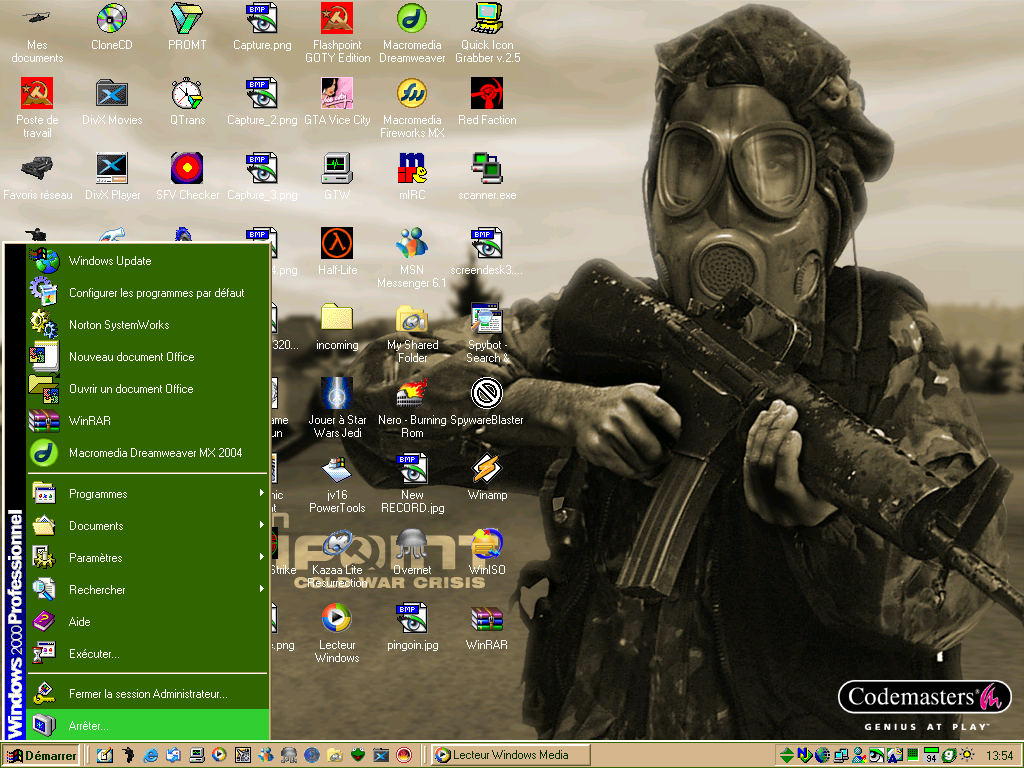Open the CloneCD desktop icon
1024x768 pixels.
coord(112,26)
